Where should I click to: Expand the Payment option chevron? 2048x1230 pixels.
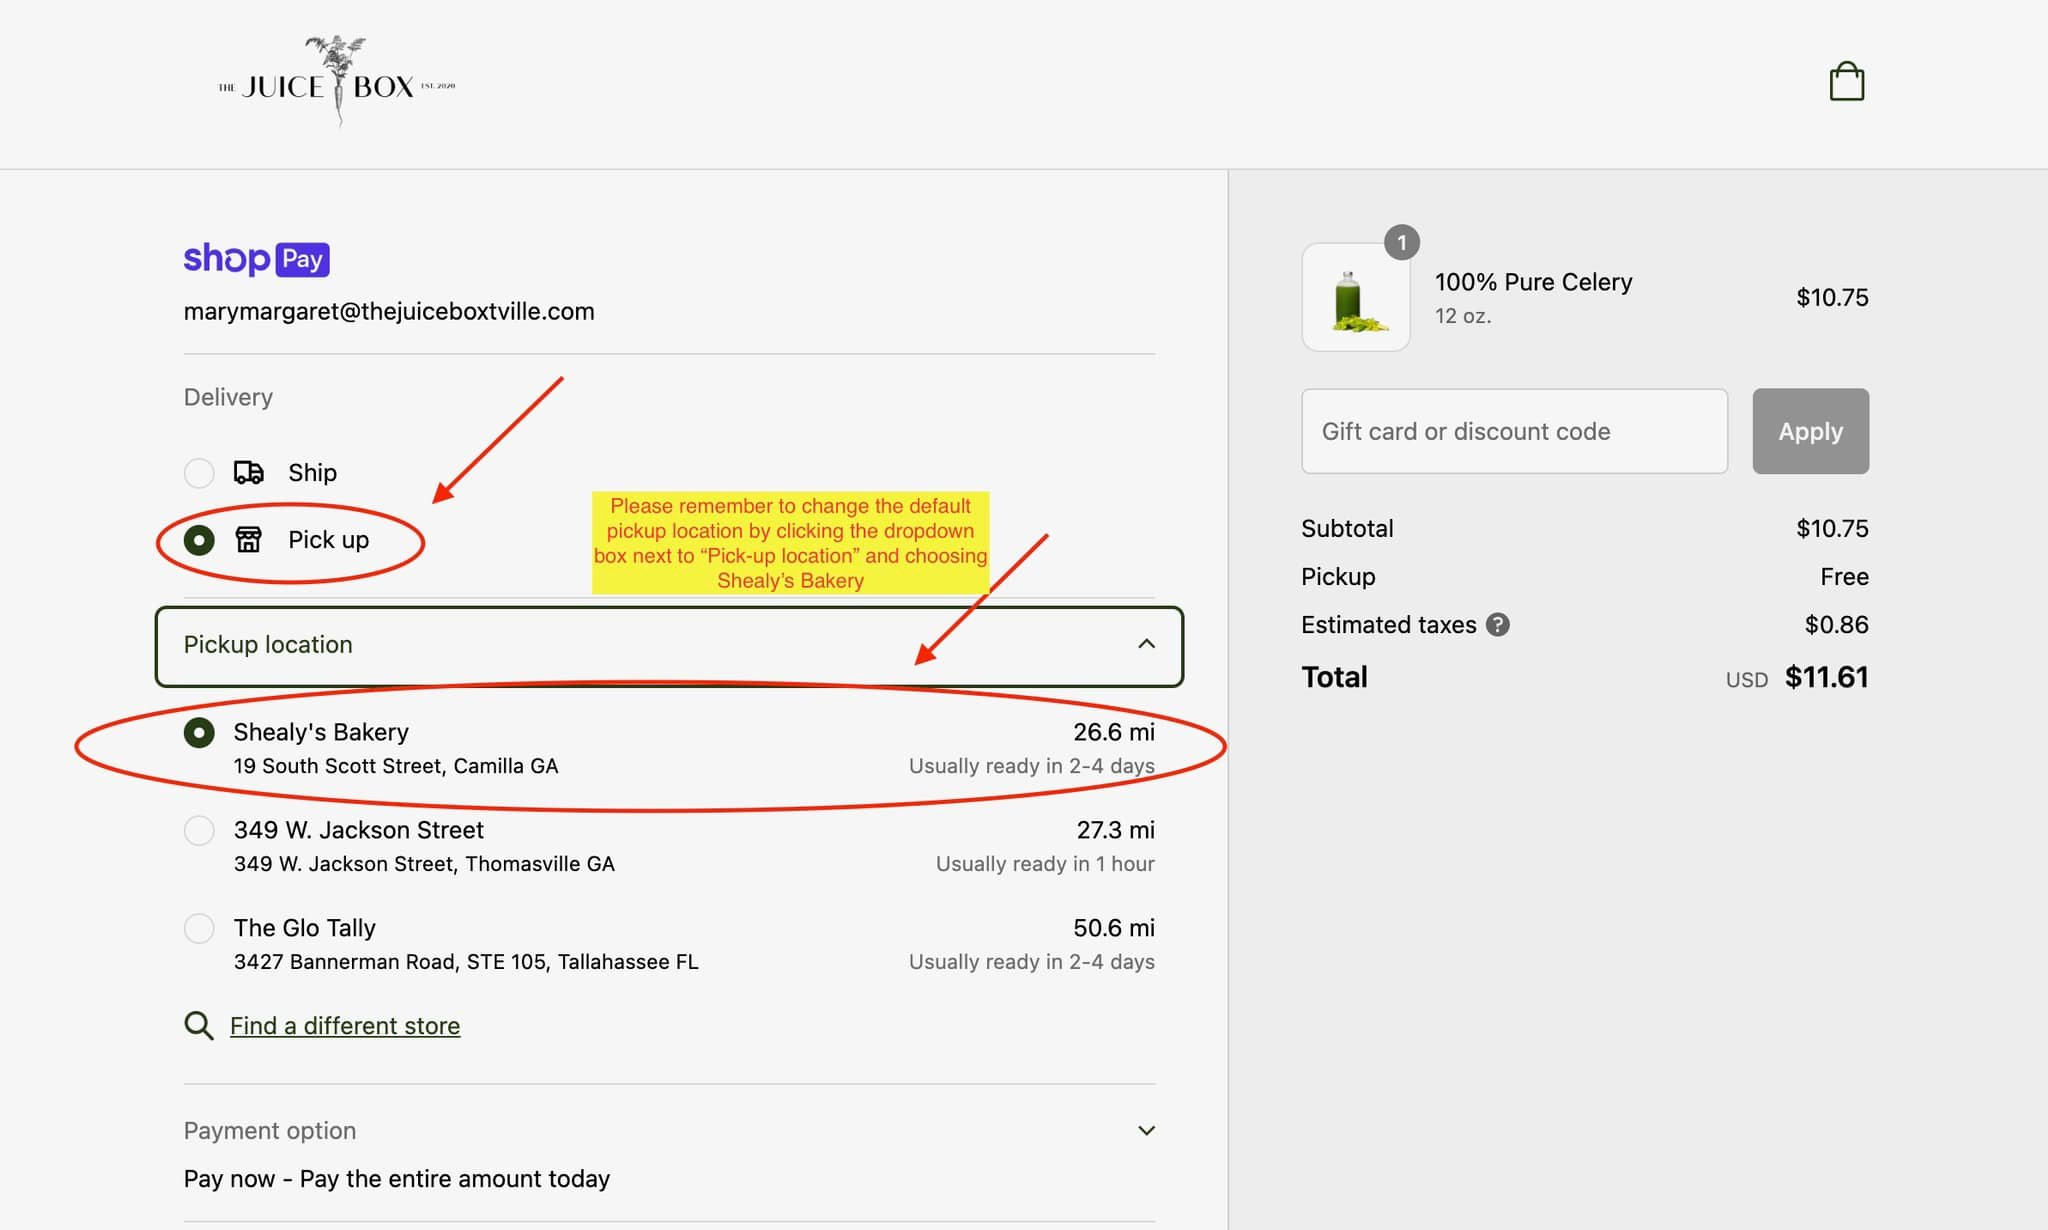point(1146,1131)
